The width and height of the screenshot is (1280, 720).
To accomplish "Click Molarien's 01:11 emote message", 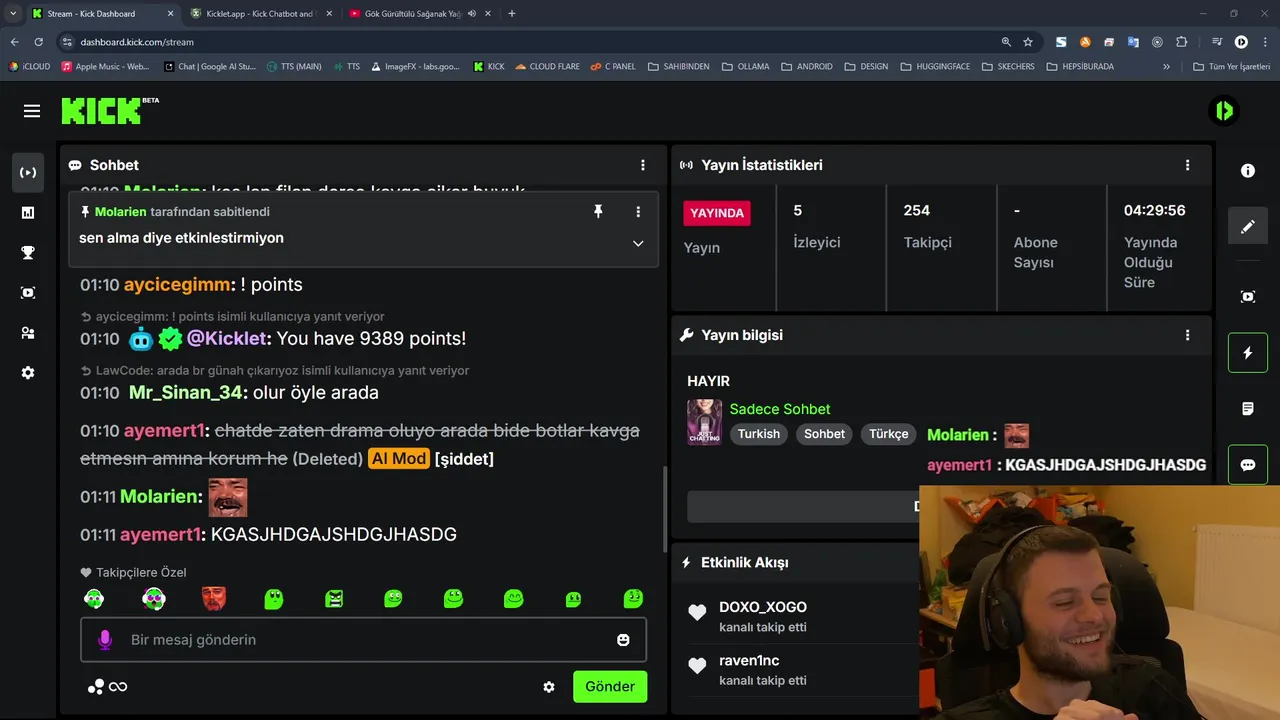I will coord(227,497).
